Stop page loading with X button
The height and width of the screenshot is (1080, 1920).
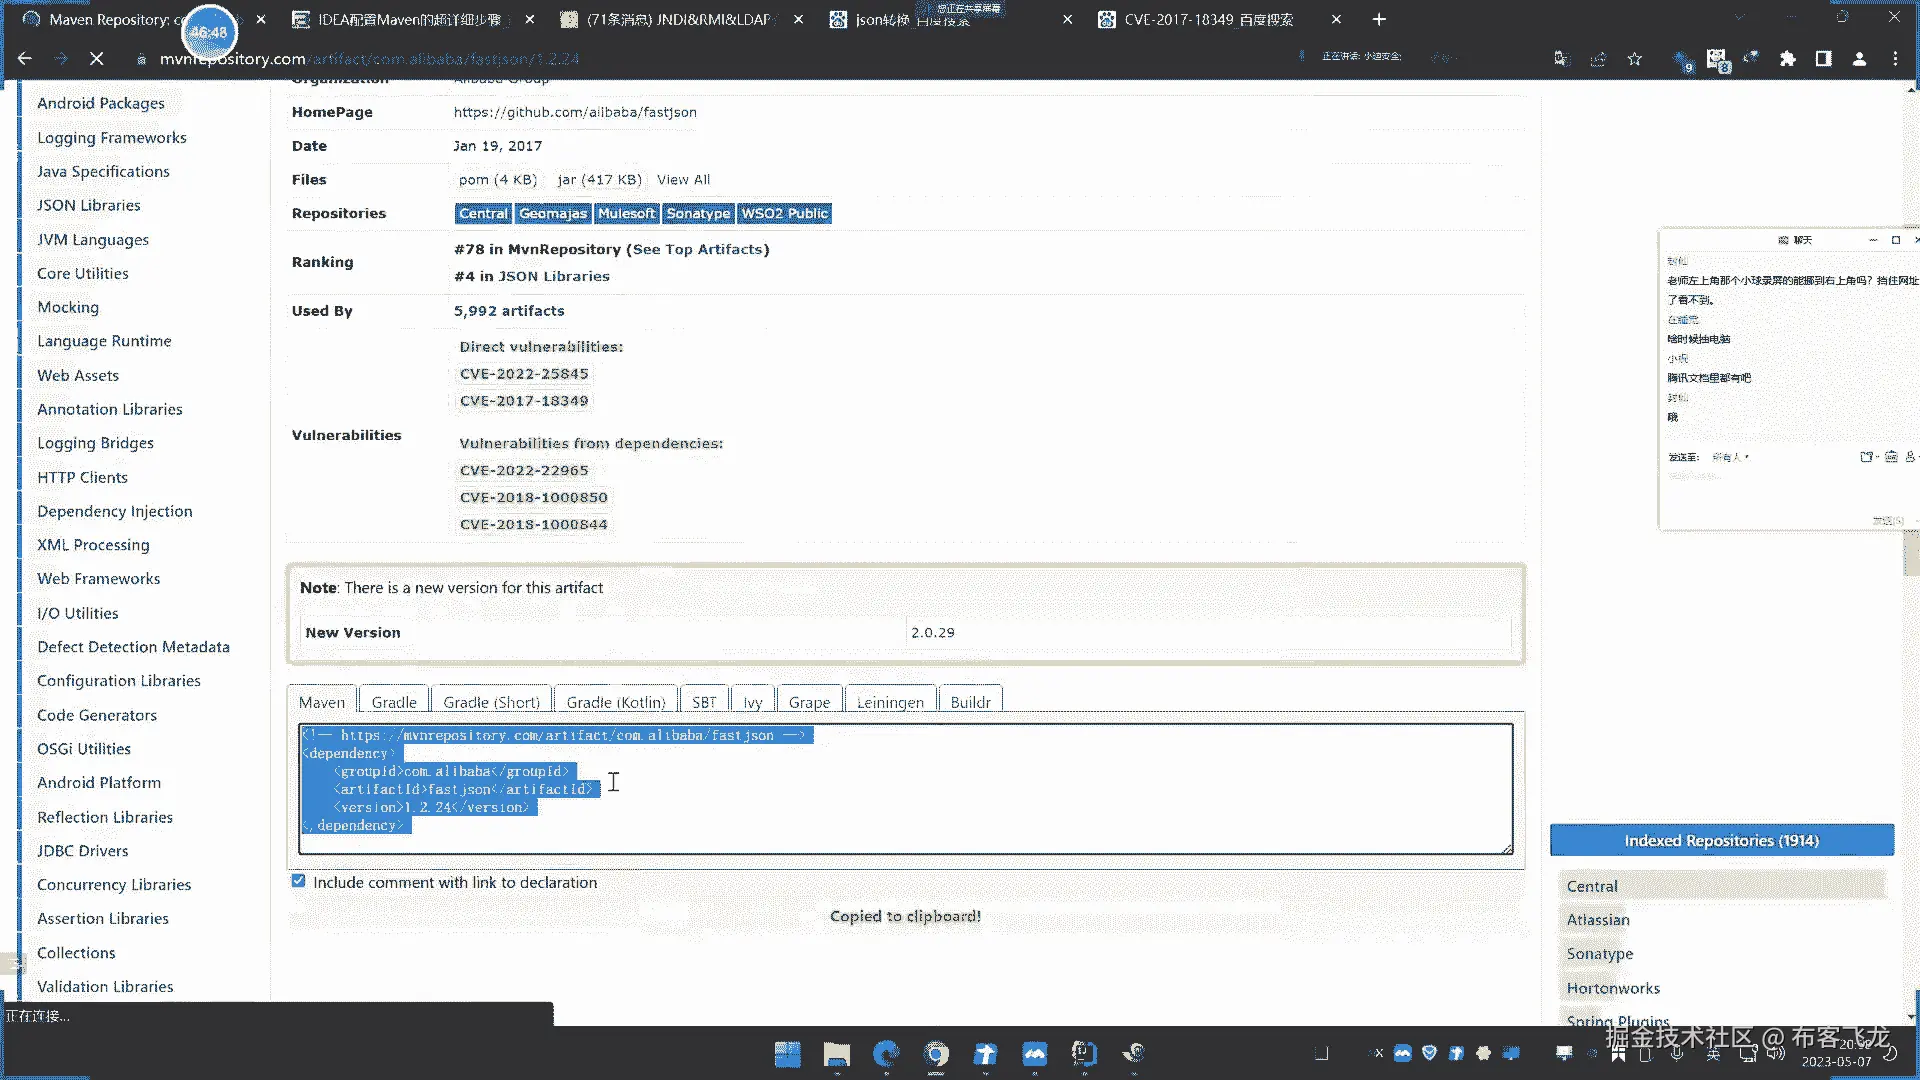click(97, 59)
